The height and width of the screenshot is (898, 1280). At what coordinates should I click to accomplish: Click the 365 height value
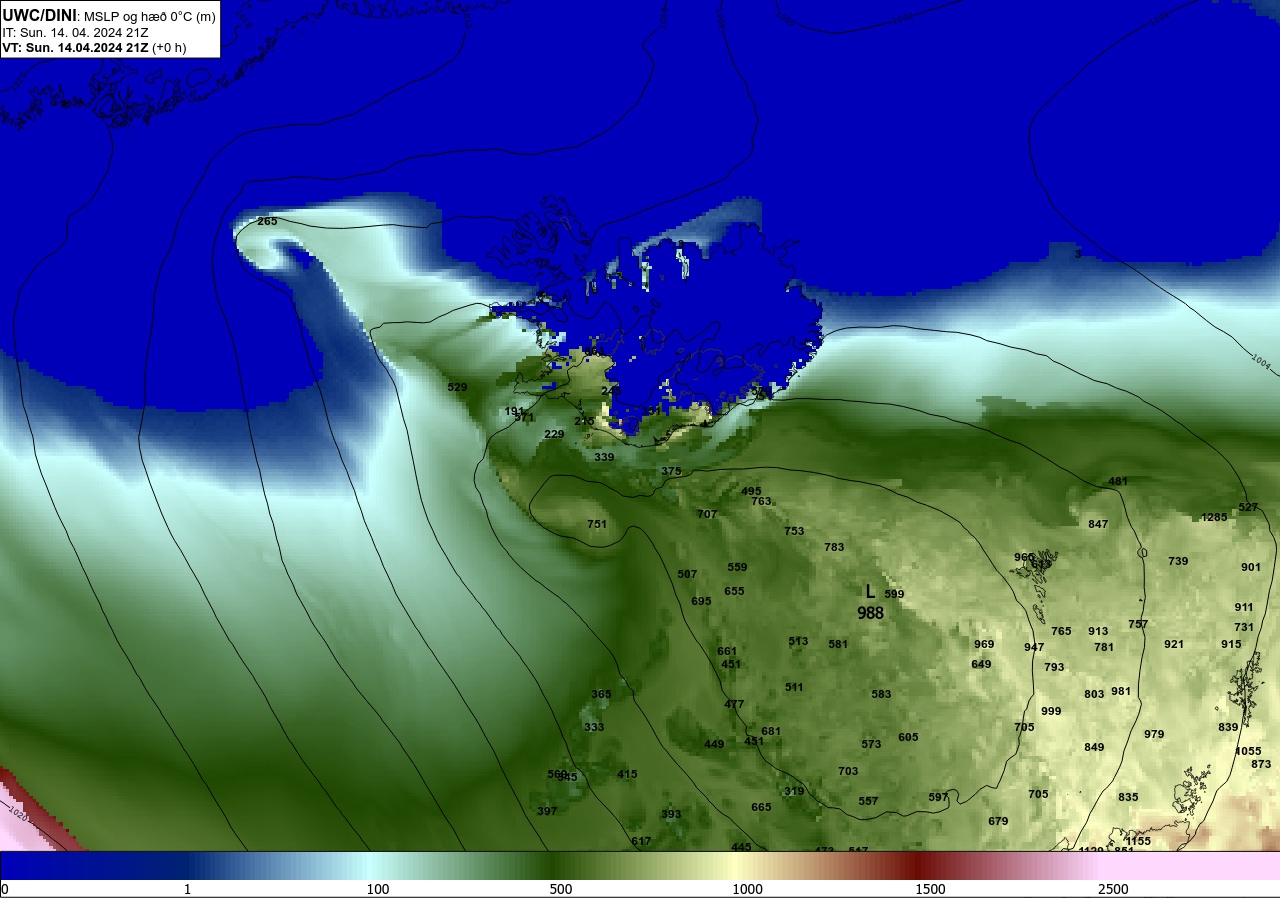[x=601, y=694]
